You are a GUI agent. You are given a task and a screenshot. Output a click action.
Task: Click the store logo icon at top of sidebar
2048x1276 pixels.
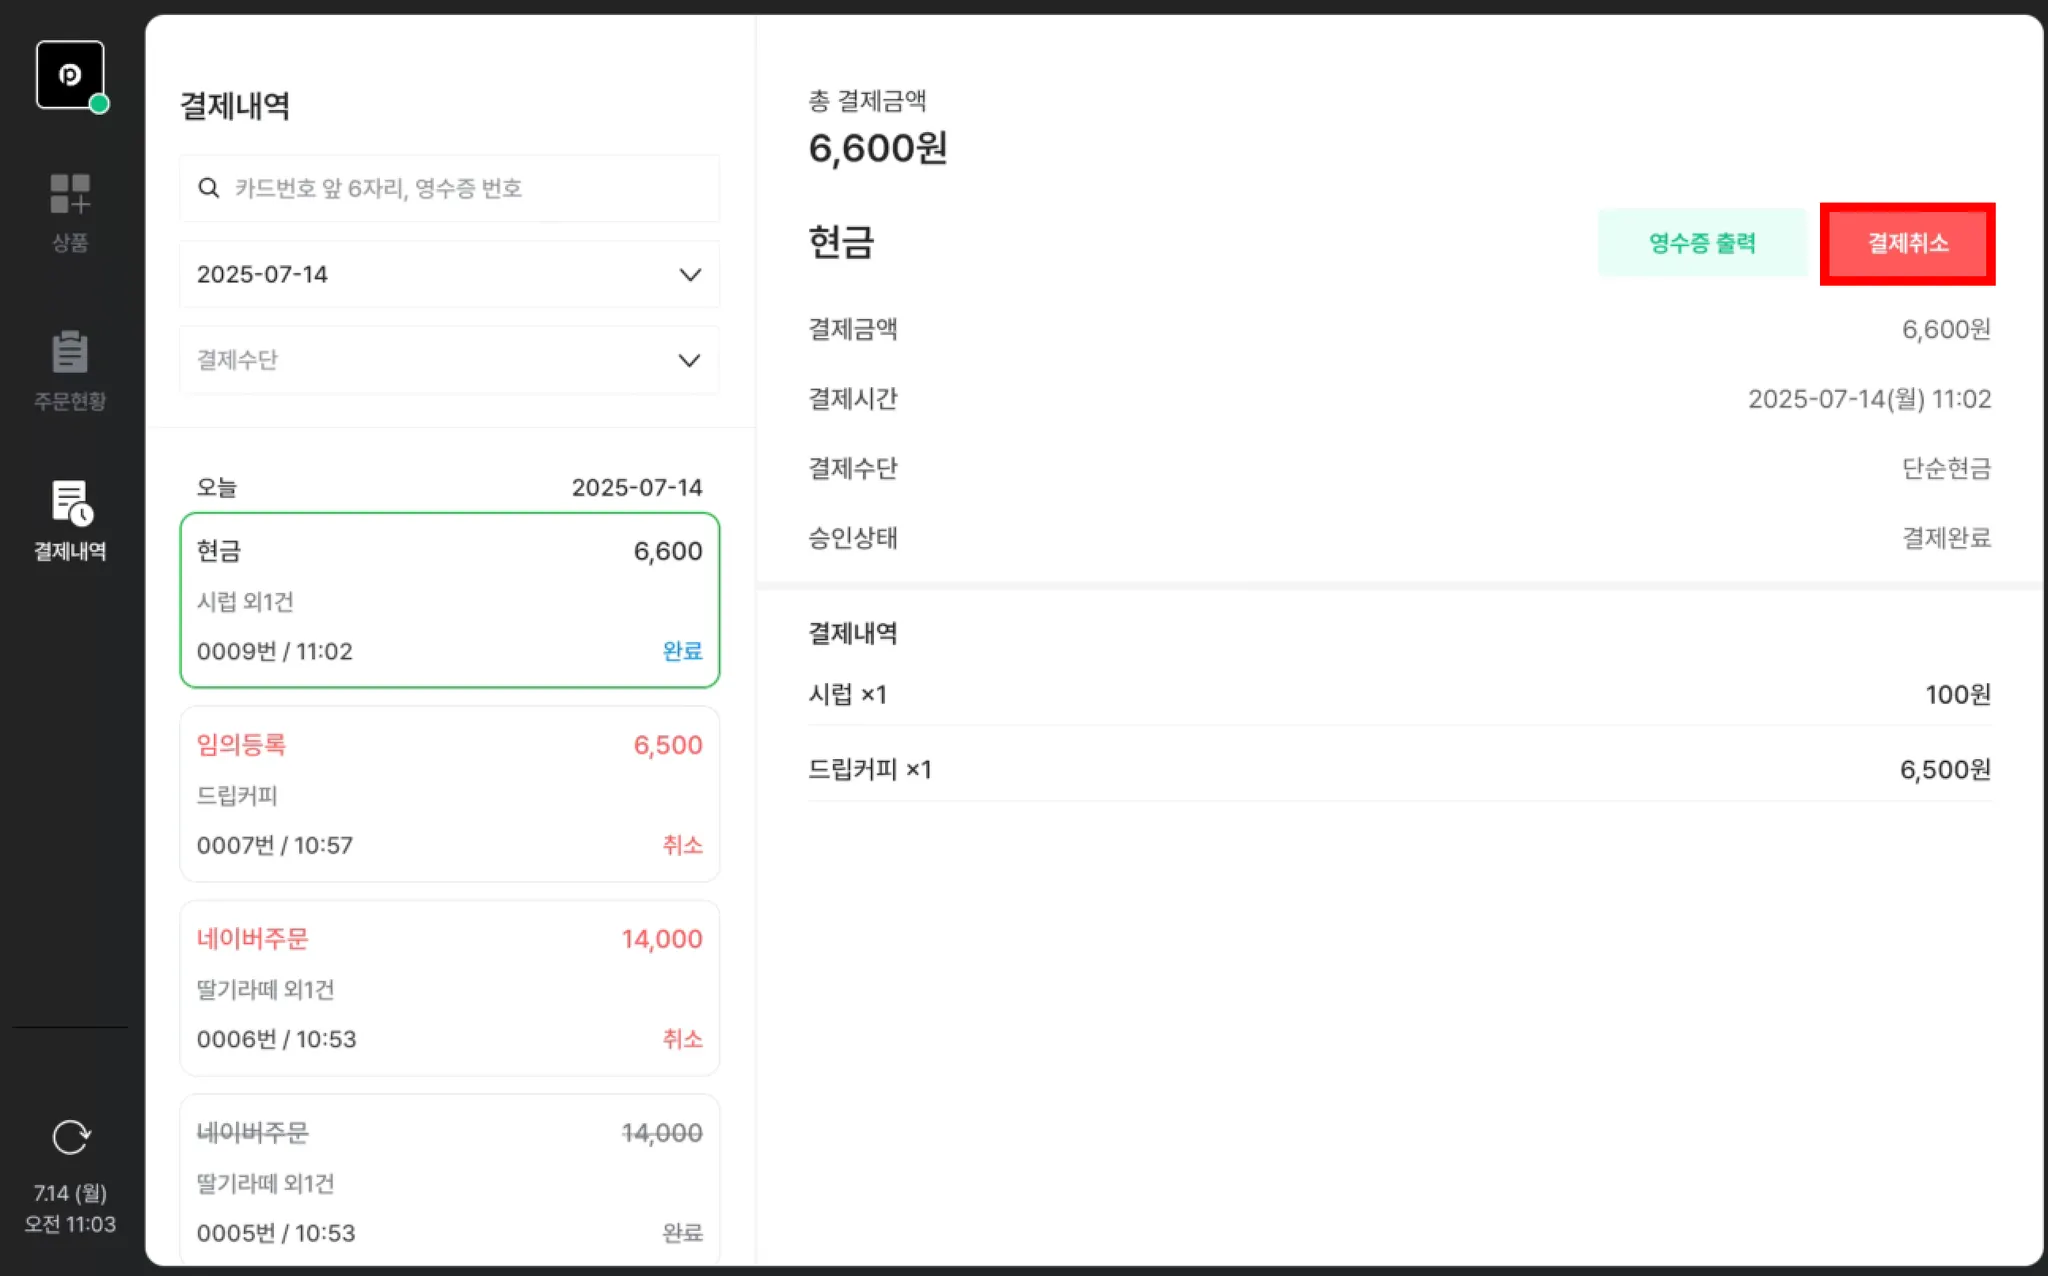70,75
